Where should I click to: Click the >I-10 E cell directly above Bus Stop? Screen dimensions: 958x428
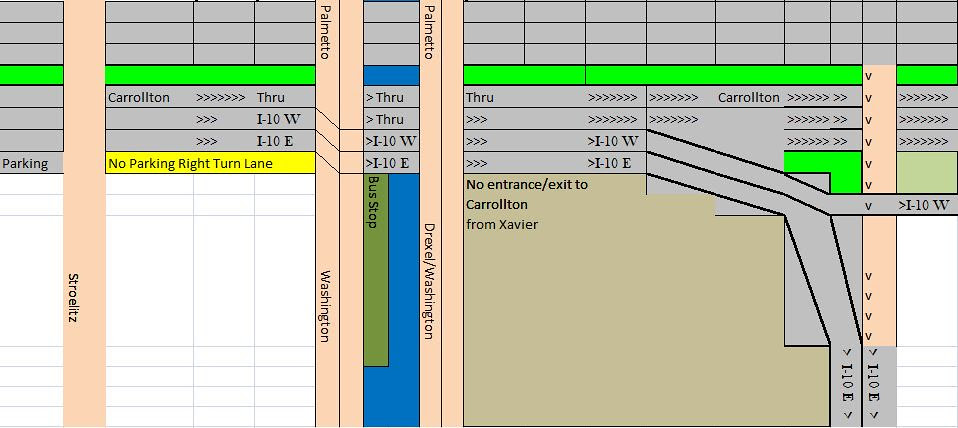(391, 163)
